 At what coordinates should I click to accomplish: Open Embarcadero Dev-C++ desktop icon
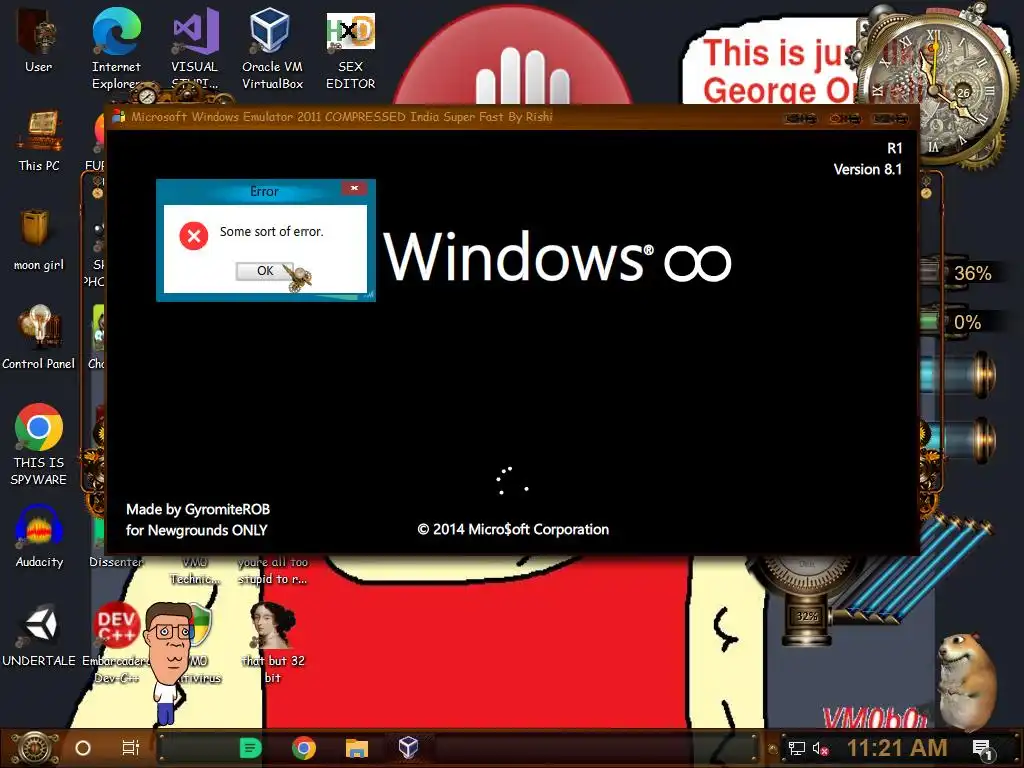point(116,643)
